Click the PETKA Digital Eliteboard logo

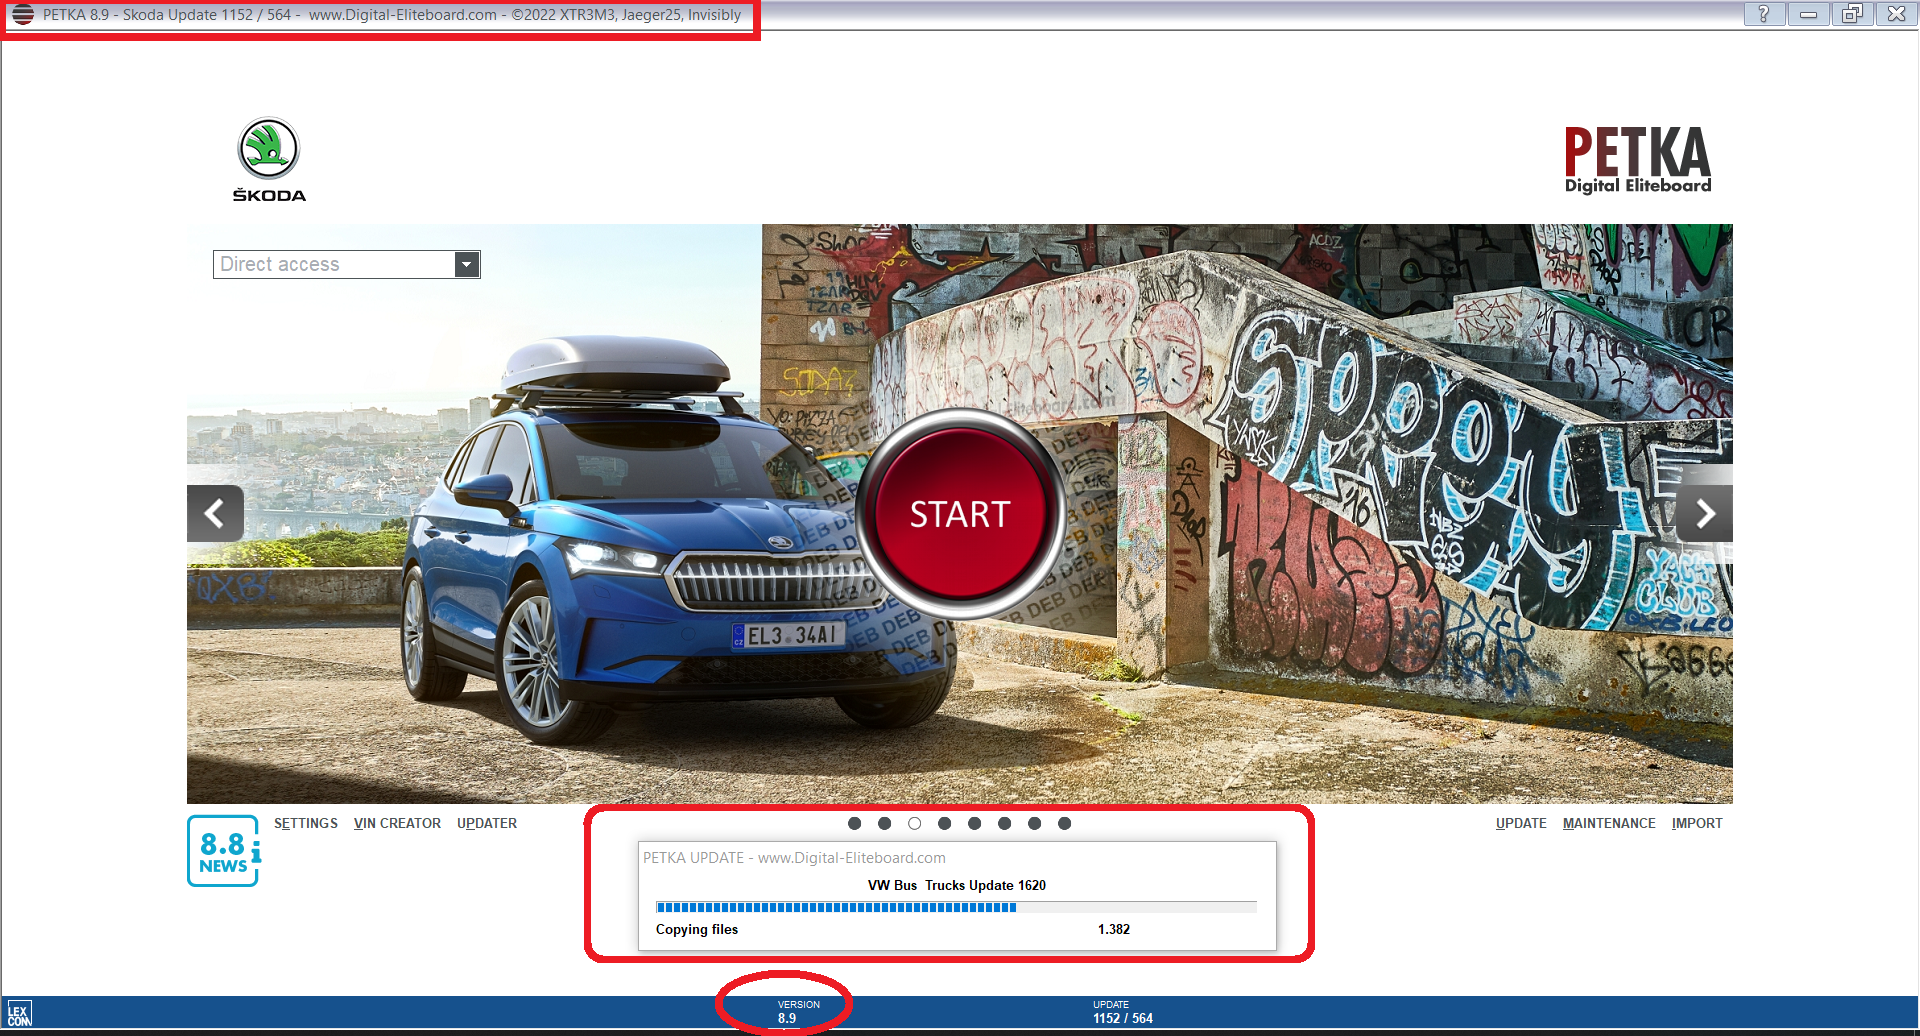coord(1638,160)
